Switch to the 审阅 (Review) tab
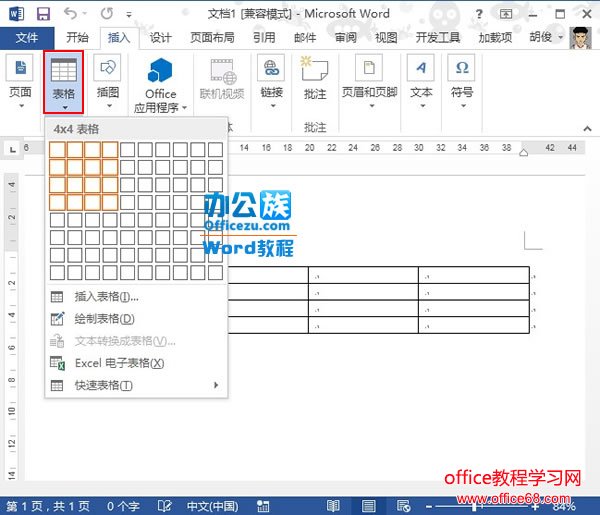Image resolution: width=600 pixels, height=515 pixels. pos(346,37)
